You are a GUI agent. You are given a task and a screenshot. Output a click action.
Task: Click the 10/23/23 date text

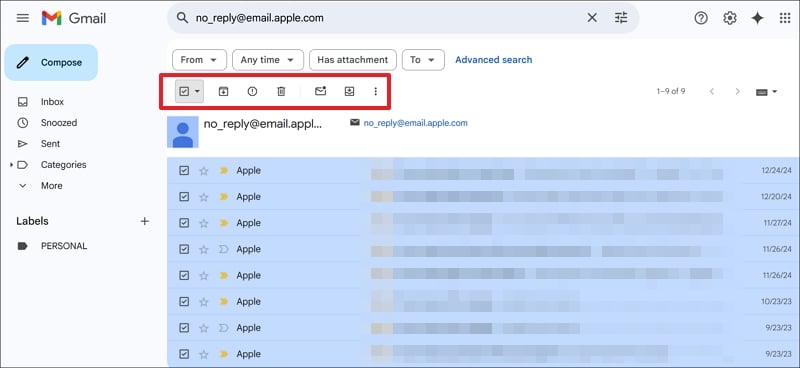coord(777,302)
